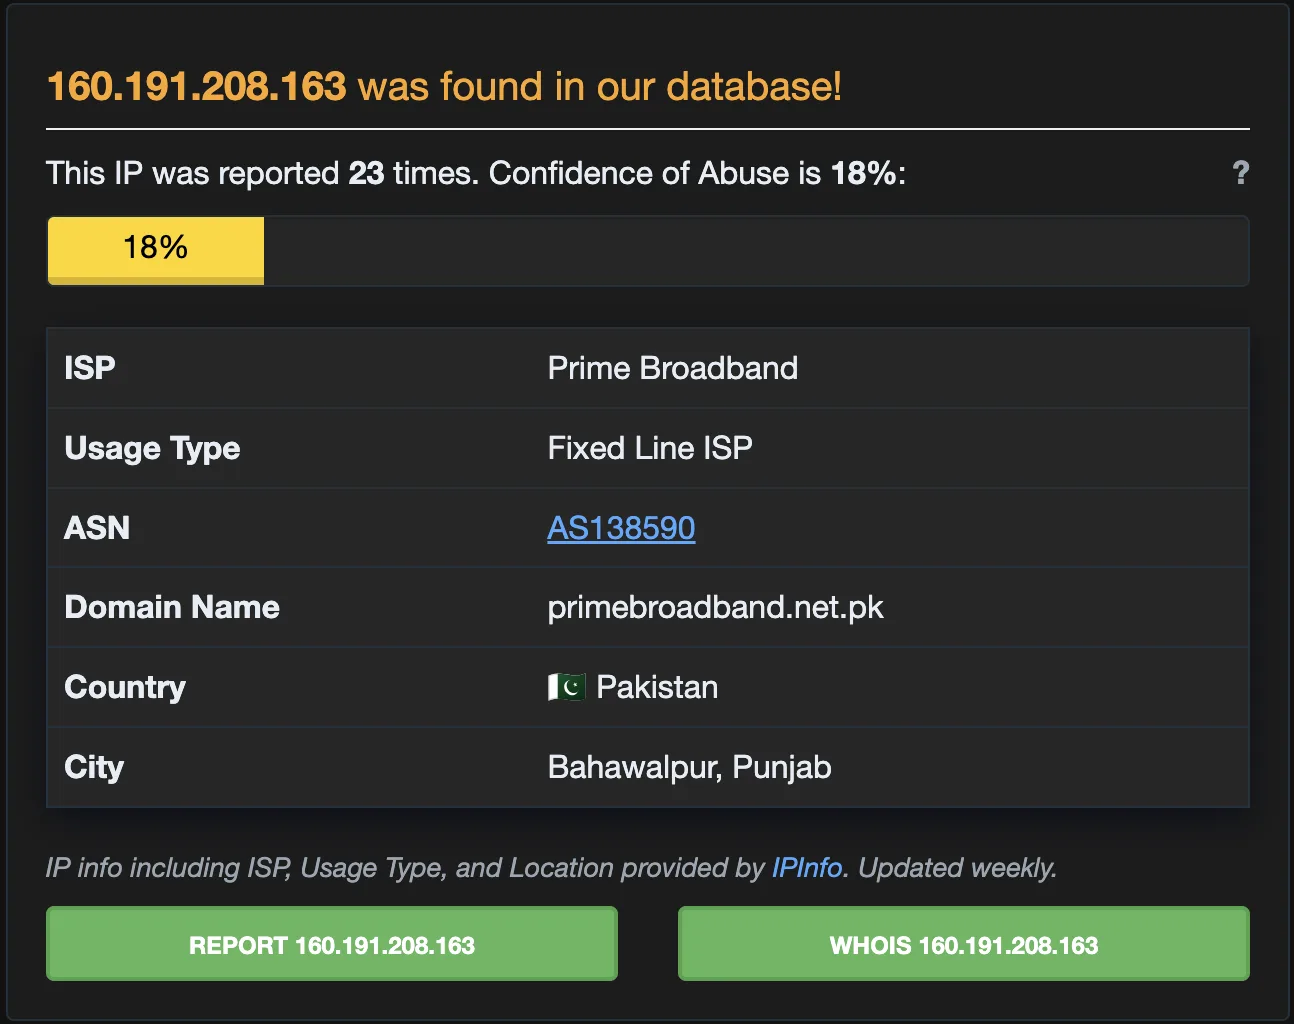Click the Pakistan flag icon
The width and height of the screenshot is (1294, 1024).
[567, 687]
